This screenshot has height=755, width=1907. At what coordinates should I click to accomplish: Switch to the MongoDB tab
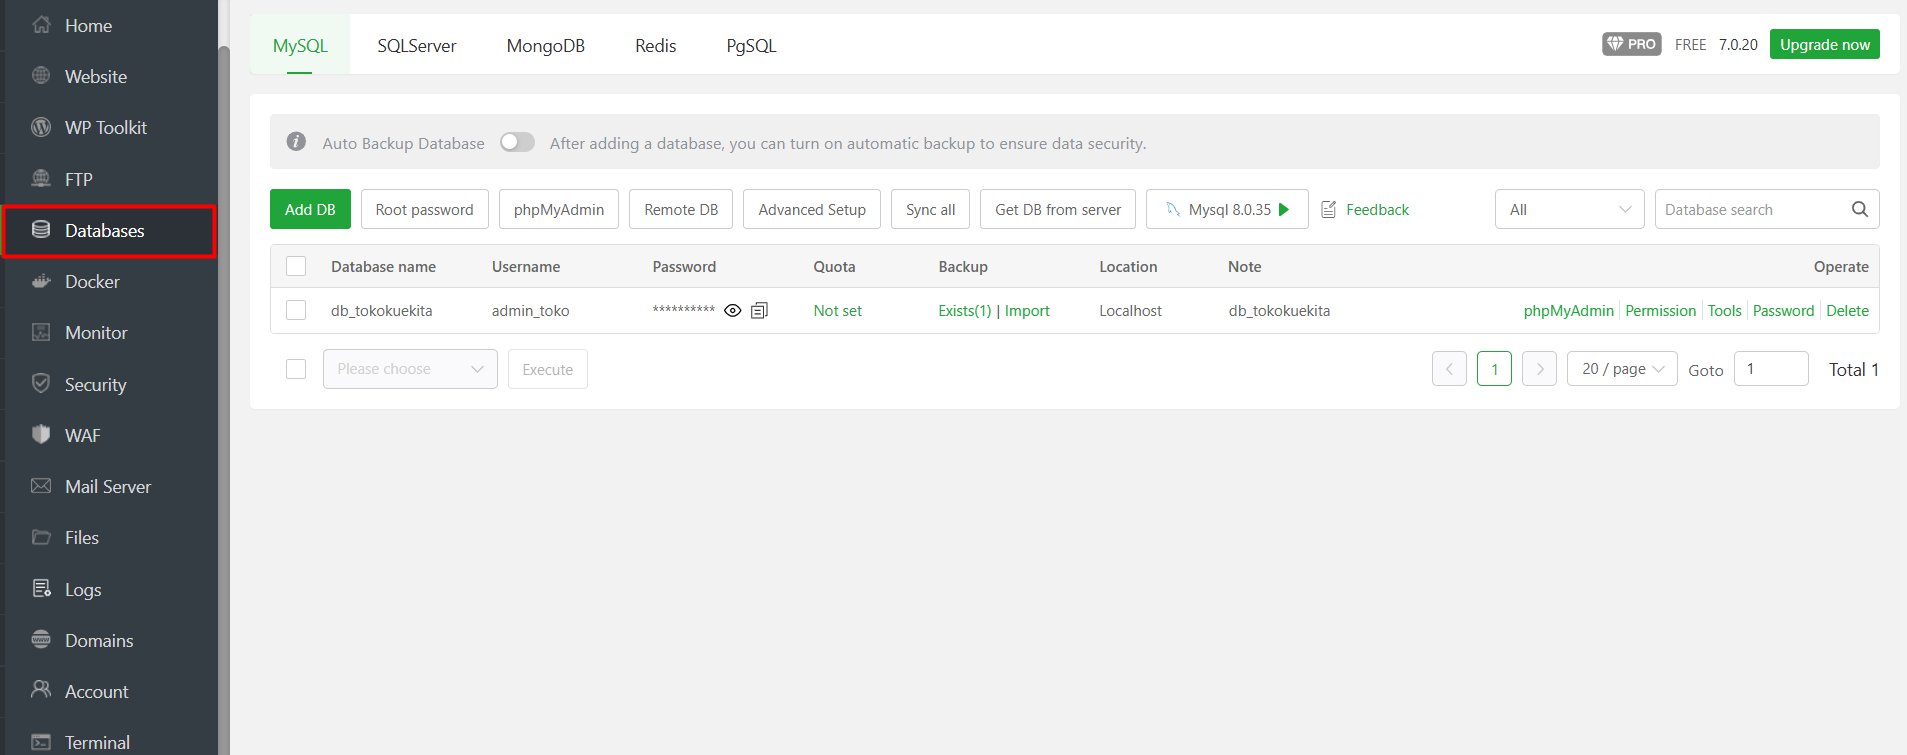pyautogui.click(x=545, y=46)
